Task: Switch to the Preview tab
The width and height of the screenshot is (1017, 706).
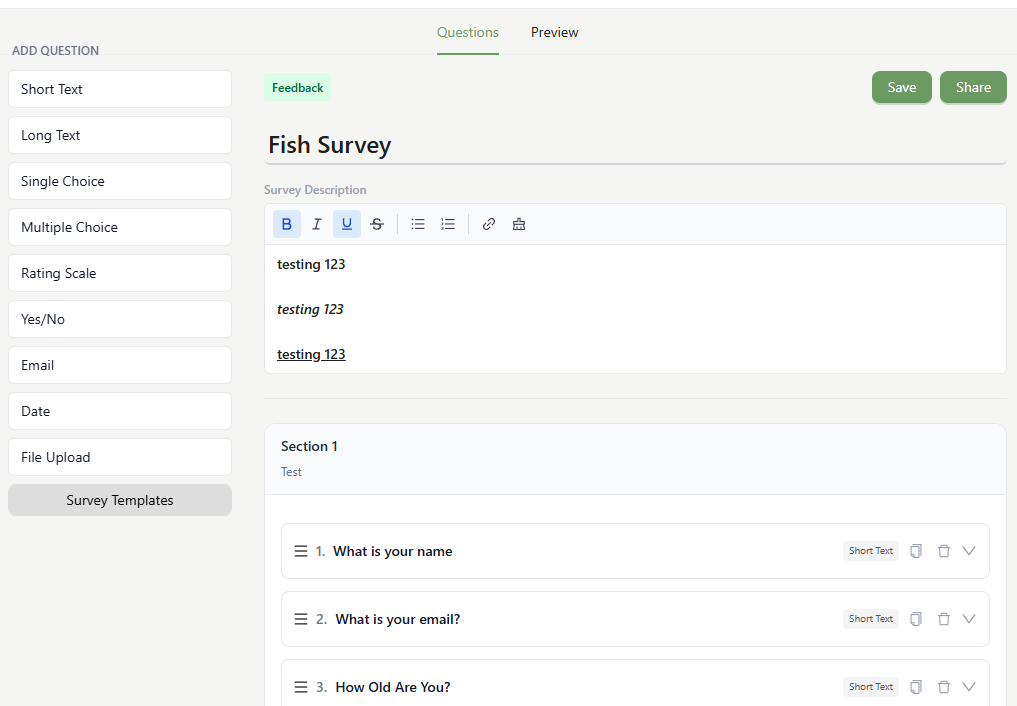Action: tap(555, 32)
